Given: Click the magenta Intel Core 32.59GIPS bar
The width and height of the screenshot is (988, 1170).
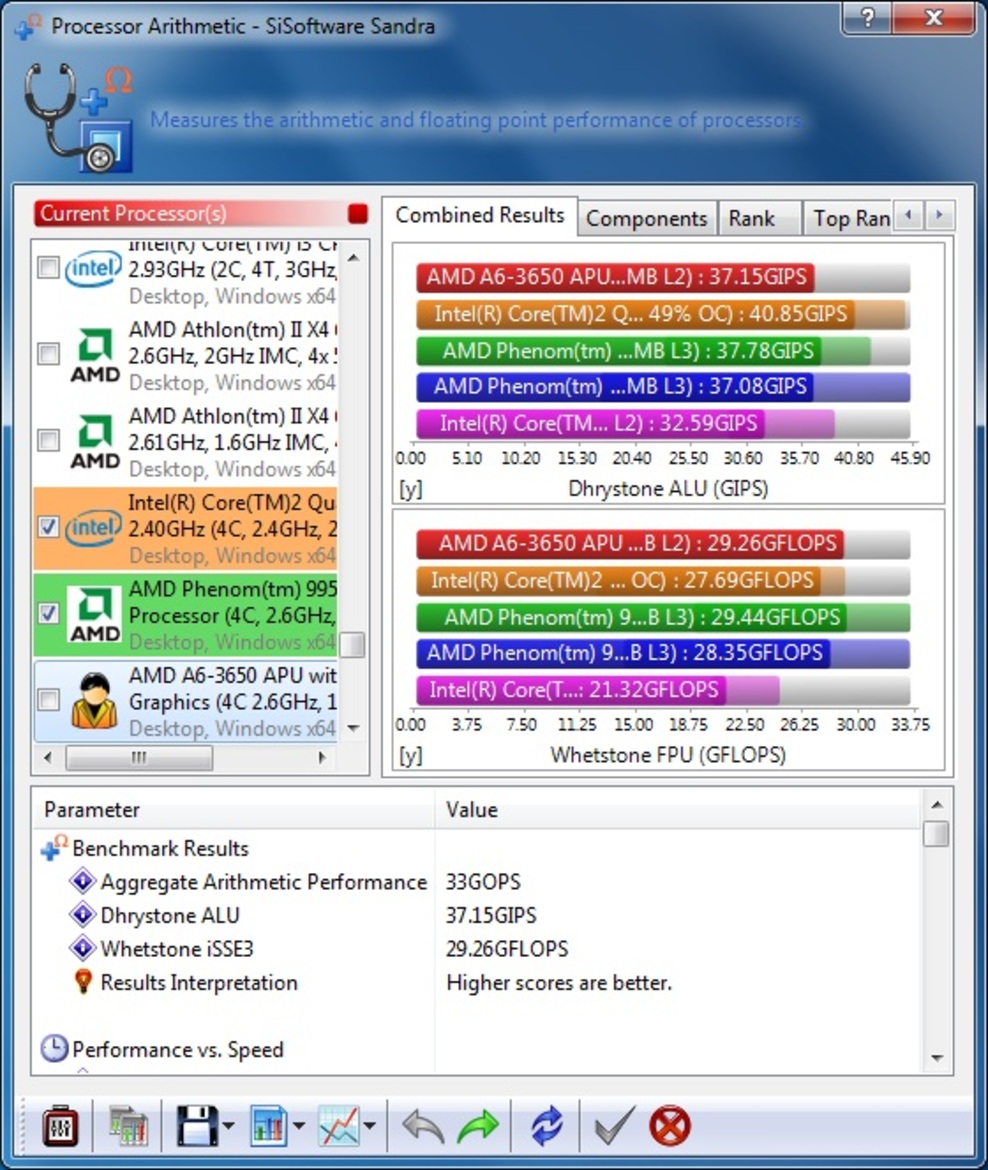Looking at the screenshot, I should click(591, 424).
